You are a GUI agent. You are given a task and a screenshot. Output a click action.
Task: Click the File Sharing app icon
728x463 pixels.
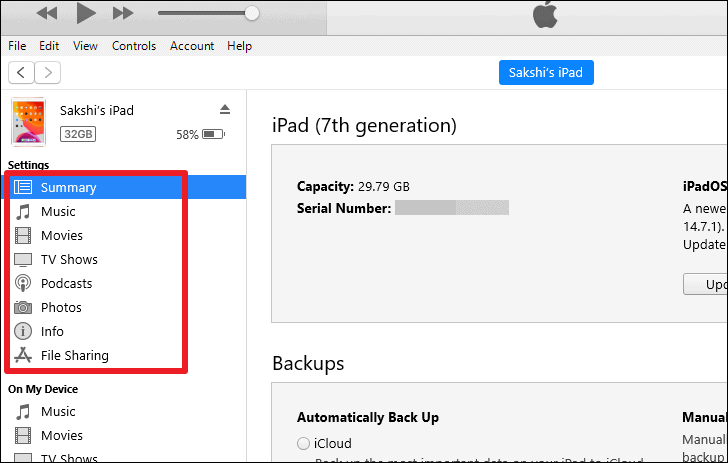click(x=23, y=355)
